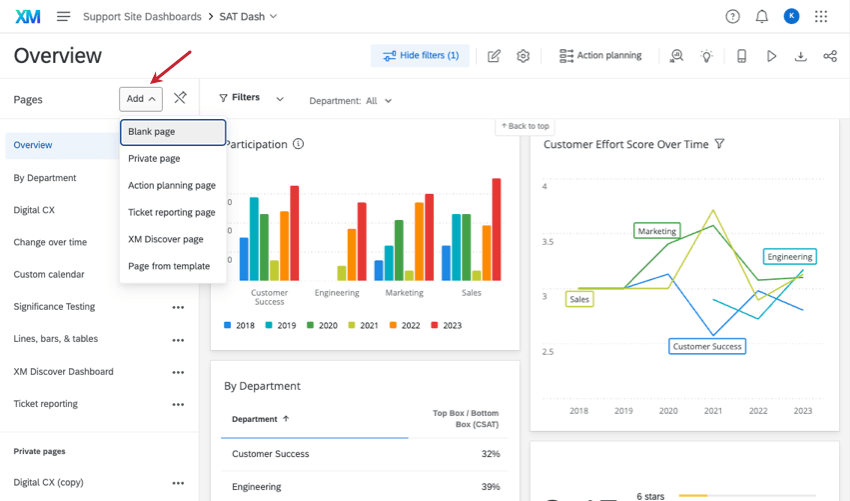Click the Customer Effort Score filter icon
The image size is (850, 501).
720,144
